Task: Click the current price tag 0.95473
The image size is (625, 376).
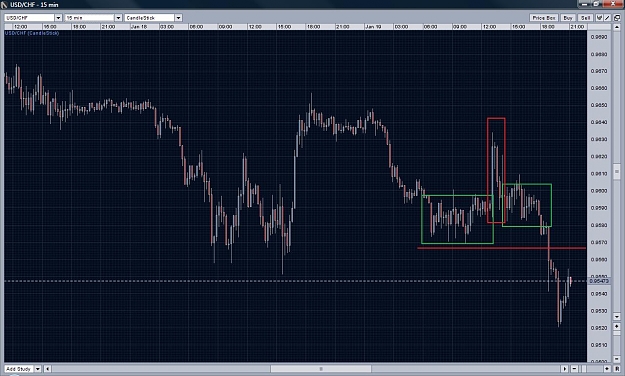Action: 599,281
